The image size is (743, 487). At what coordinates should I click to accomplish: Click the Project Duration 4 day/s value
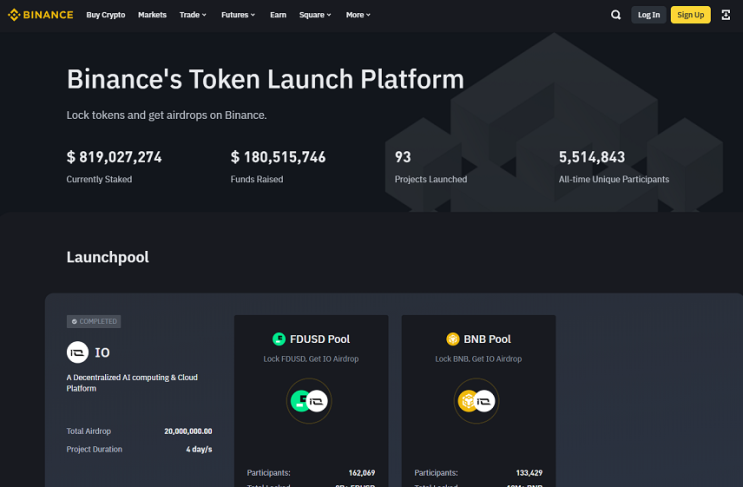(x=199, y=449)
